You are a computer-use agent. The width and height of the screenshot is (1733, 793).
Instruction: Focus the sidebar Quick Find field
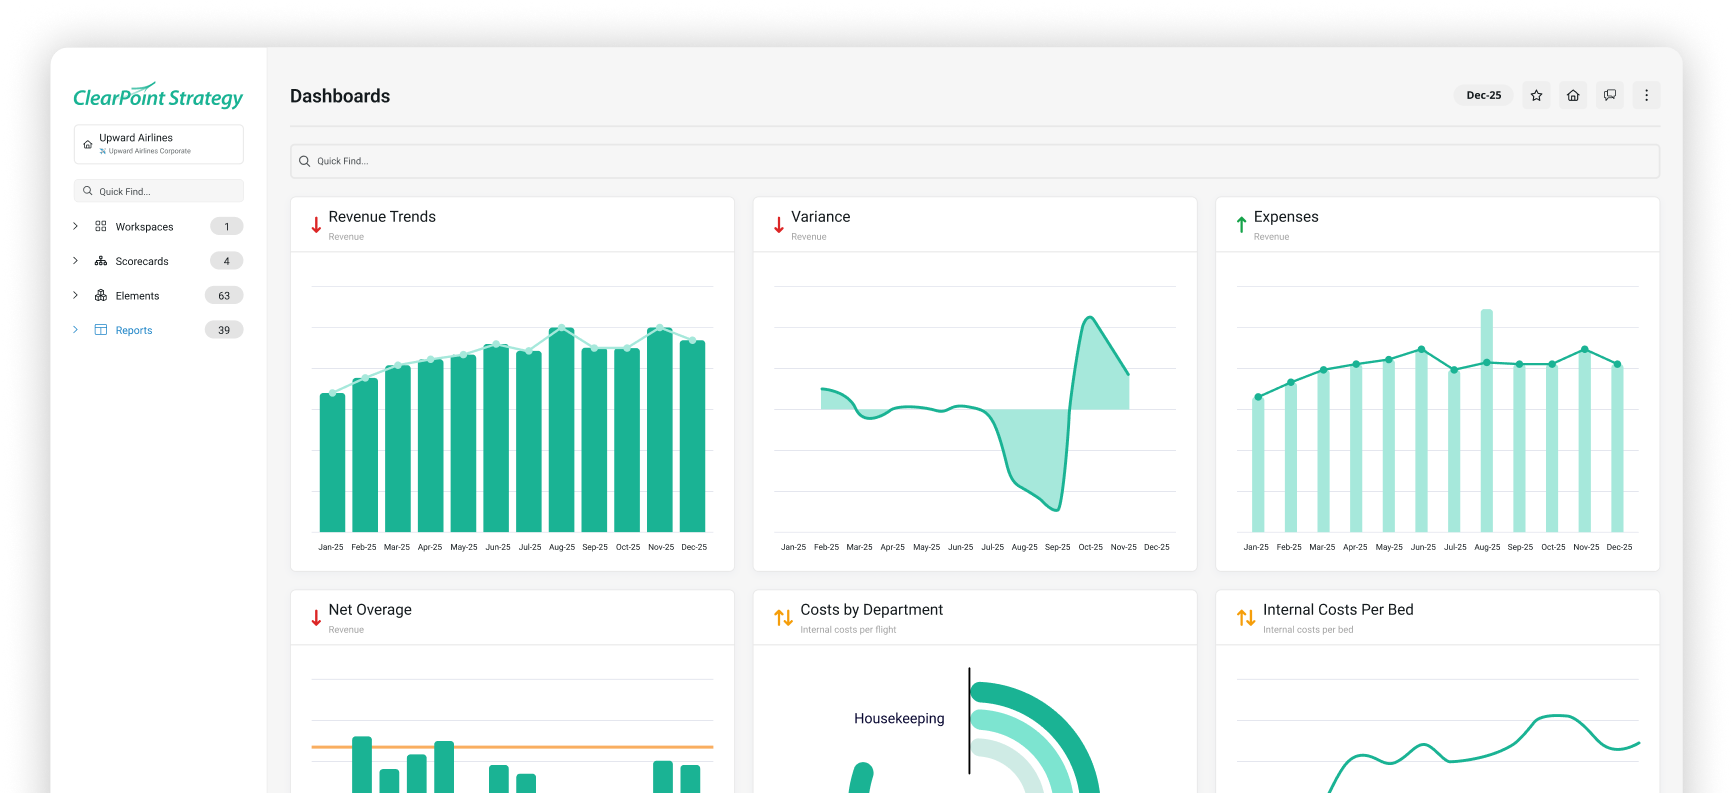[159, 191]
